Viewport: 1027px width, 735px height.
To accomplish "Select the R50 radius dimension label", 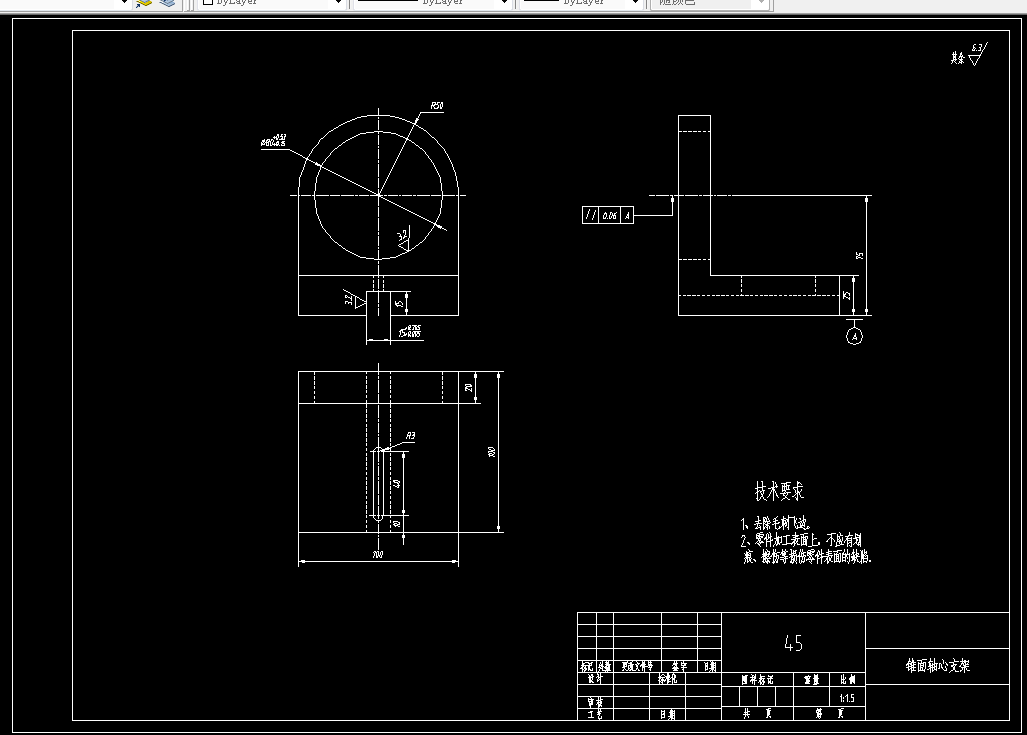I will coord(437,105).
